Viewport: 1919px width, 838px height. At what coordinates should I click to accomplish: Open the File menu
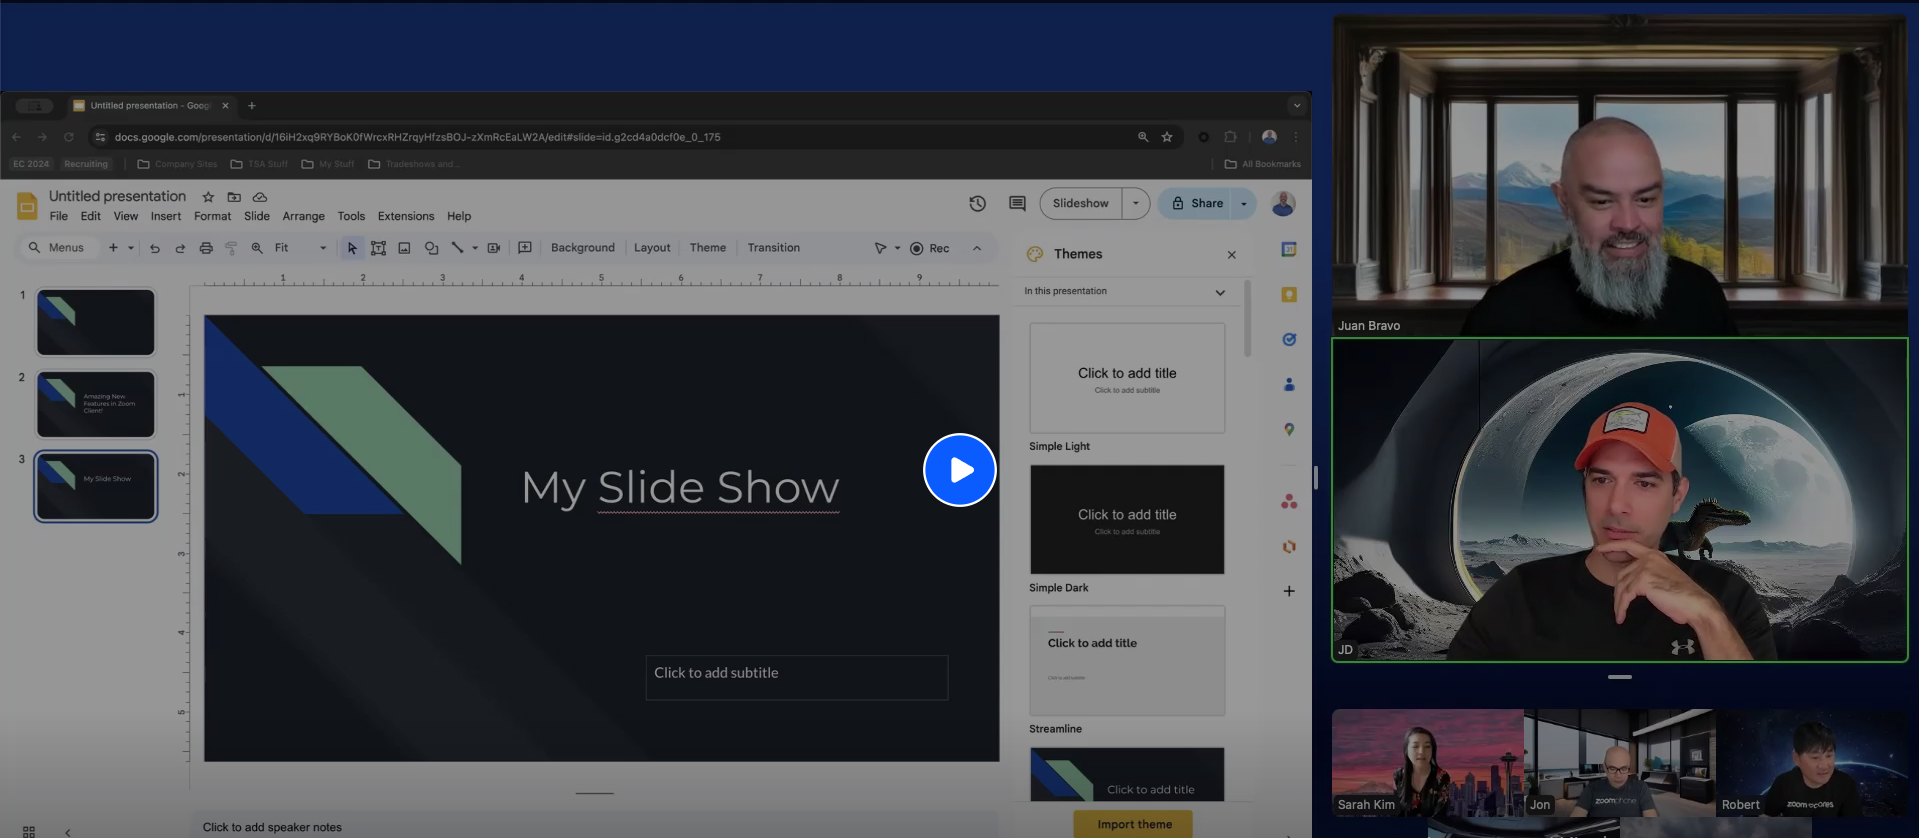point(59,216)
